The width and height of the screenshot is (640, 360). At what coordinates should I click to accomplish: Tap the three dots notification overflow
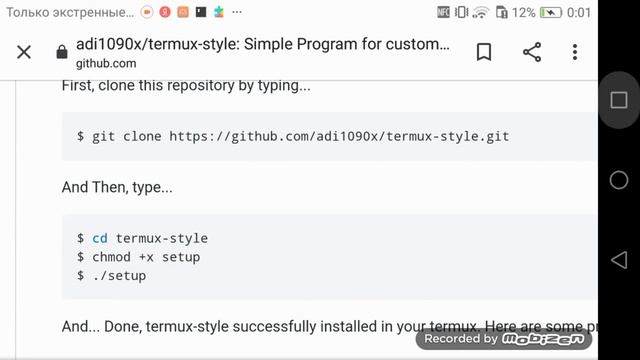[x=237, y=12]
